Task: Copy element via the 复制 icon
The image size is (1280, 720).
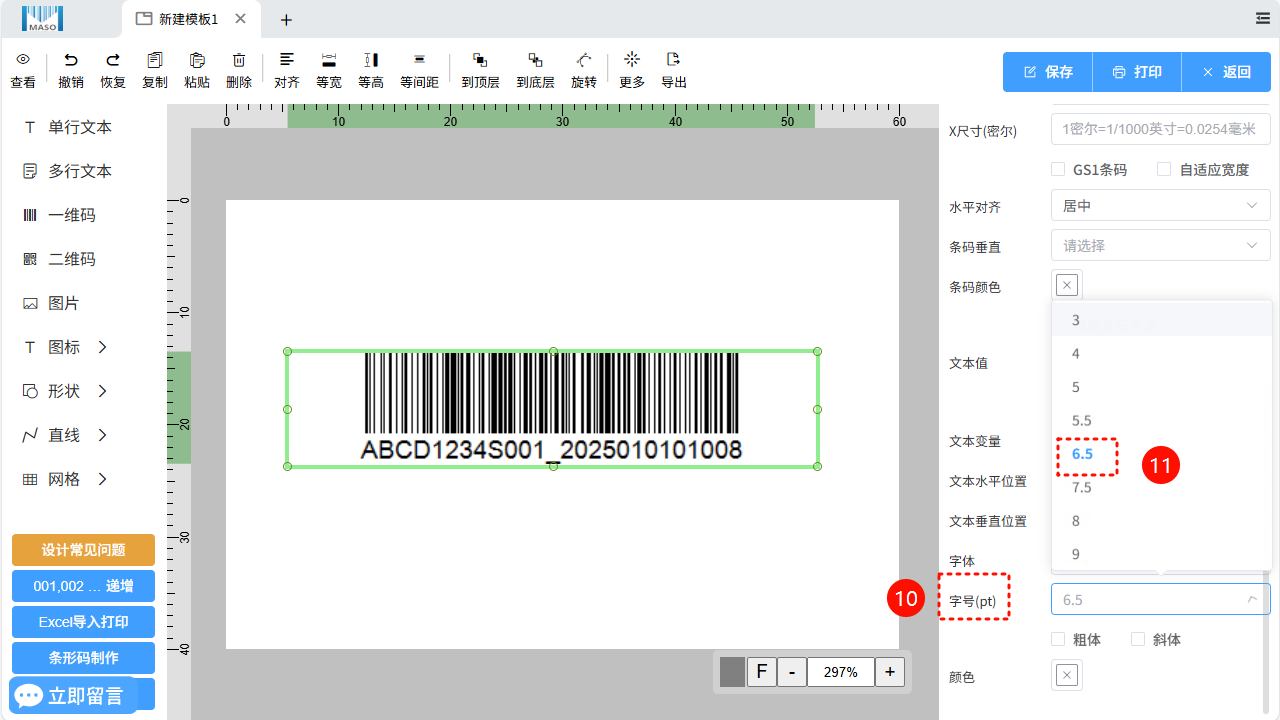Action: pyautogui.click(x=155, y=60)
